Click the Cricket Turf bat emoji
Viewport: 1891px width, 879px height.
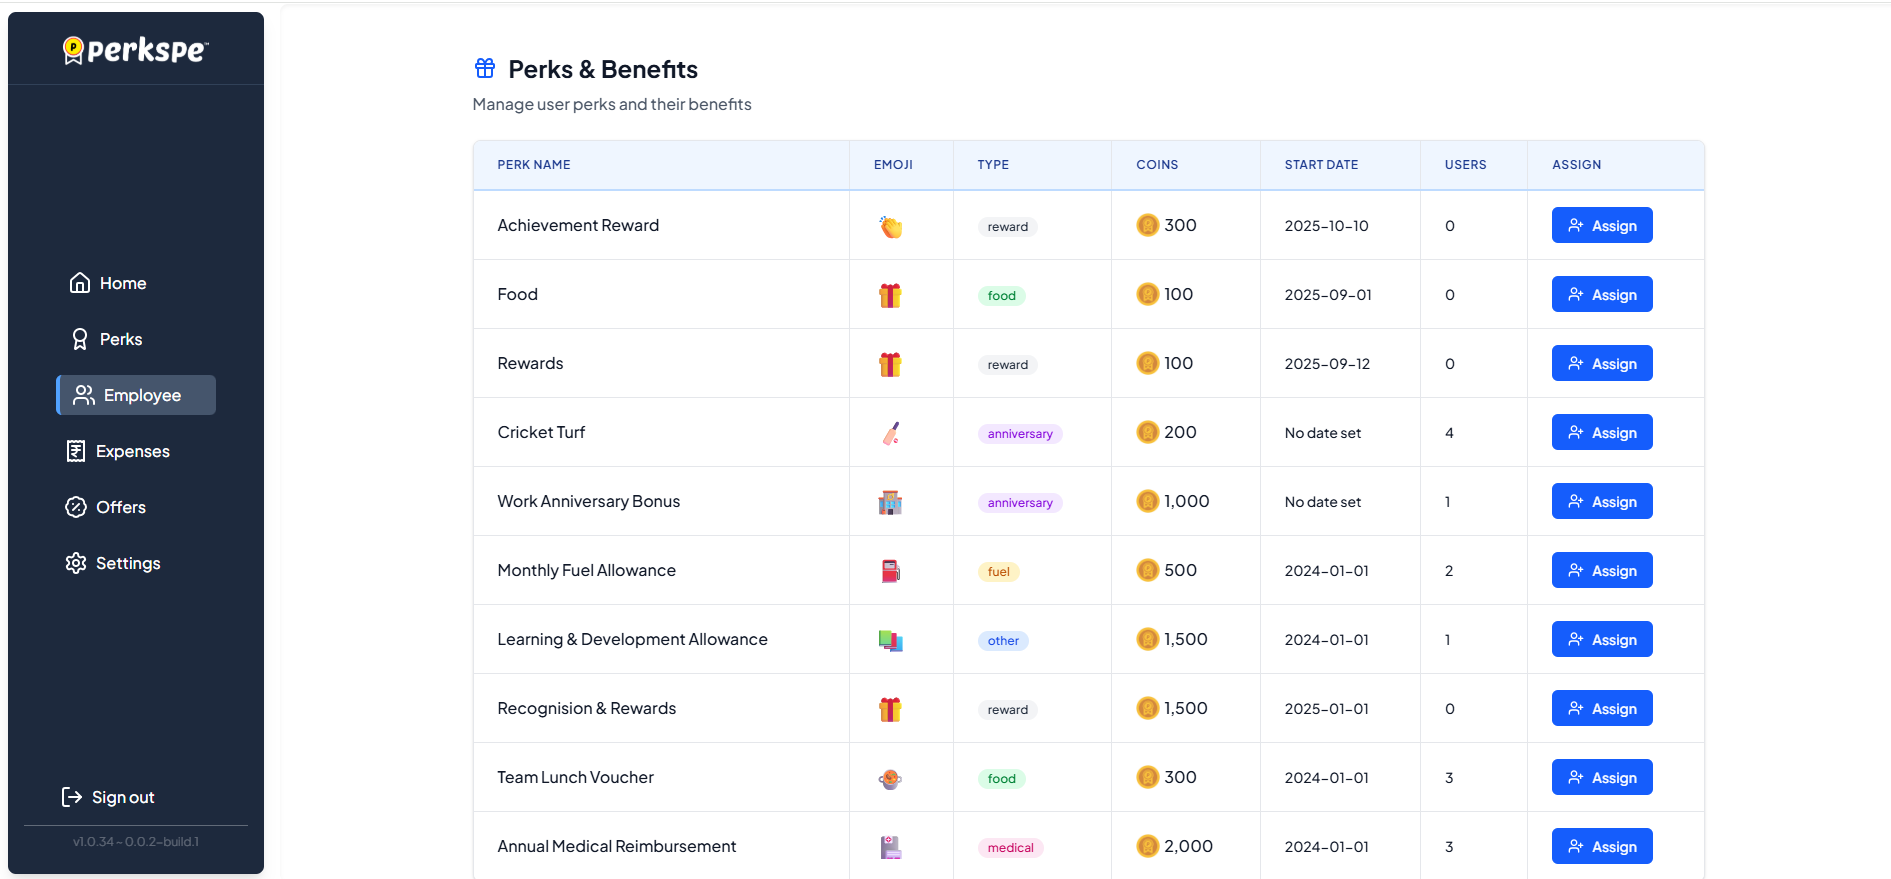coord(890,433)
